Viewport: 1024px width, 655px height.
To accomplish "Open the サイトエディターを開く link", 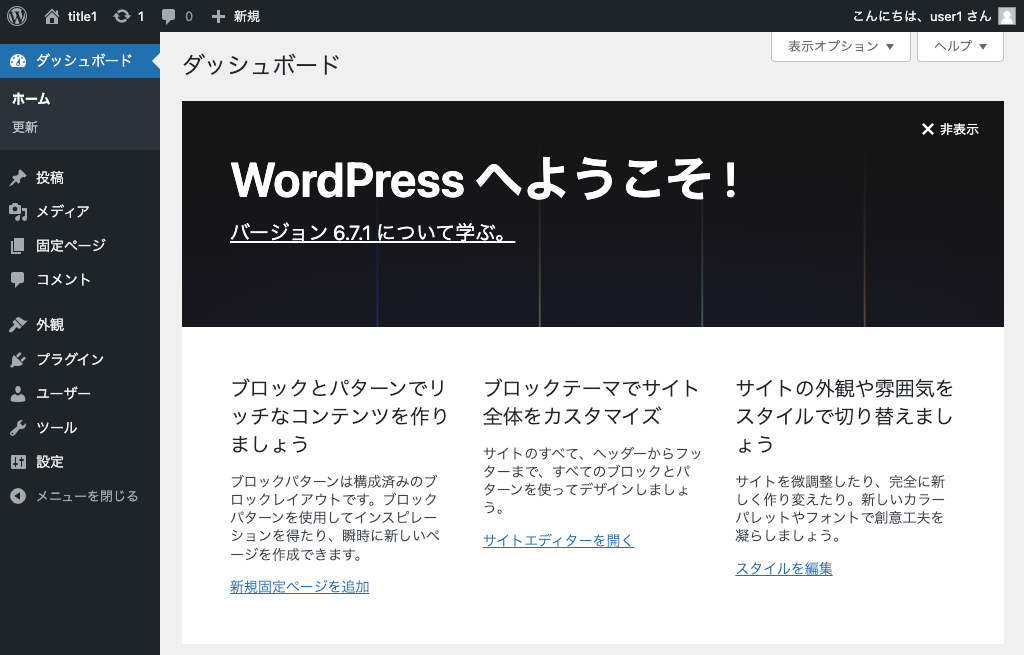I will click(x=558, y=541).
